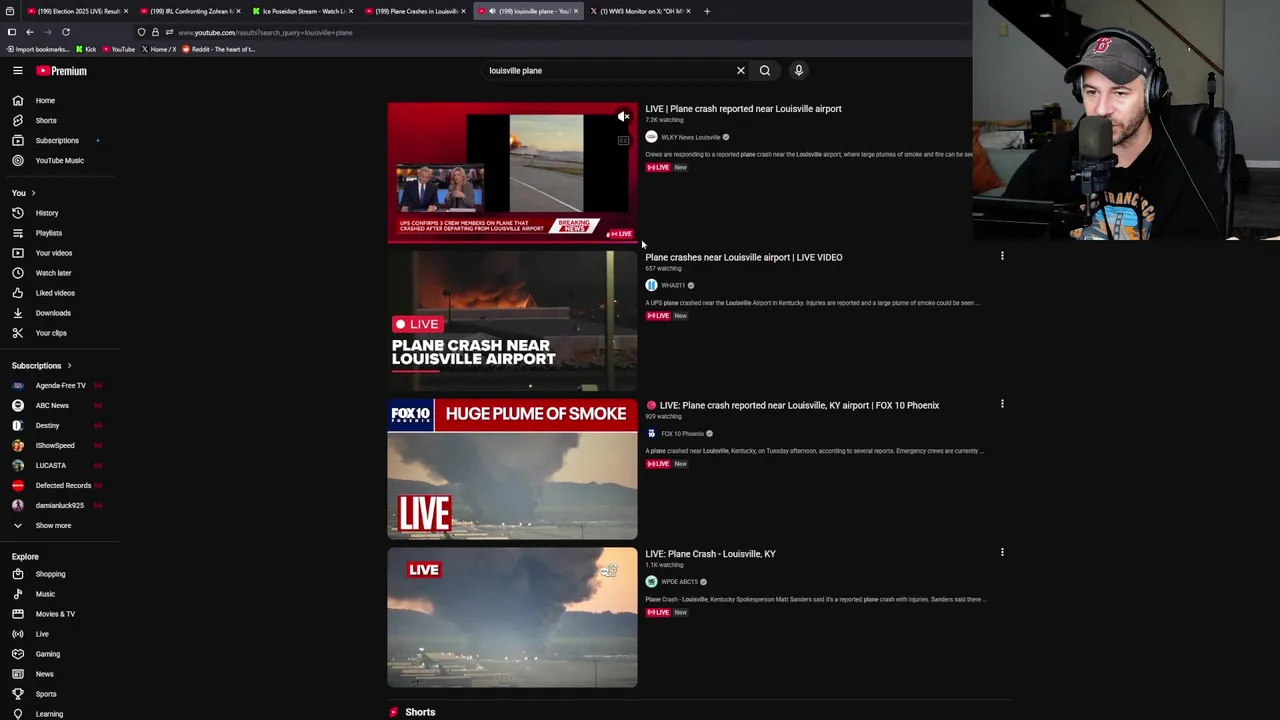Open FOX 10 Phoenix channel link
This screenshot has height=720, width=1280.
(682, 434)
